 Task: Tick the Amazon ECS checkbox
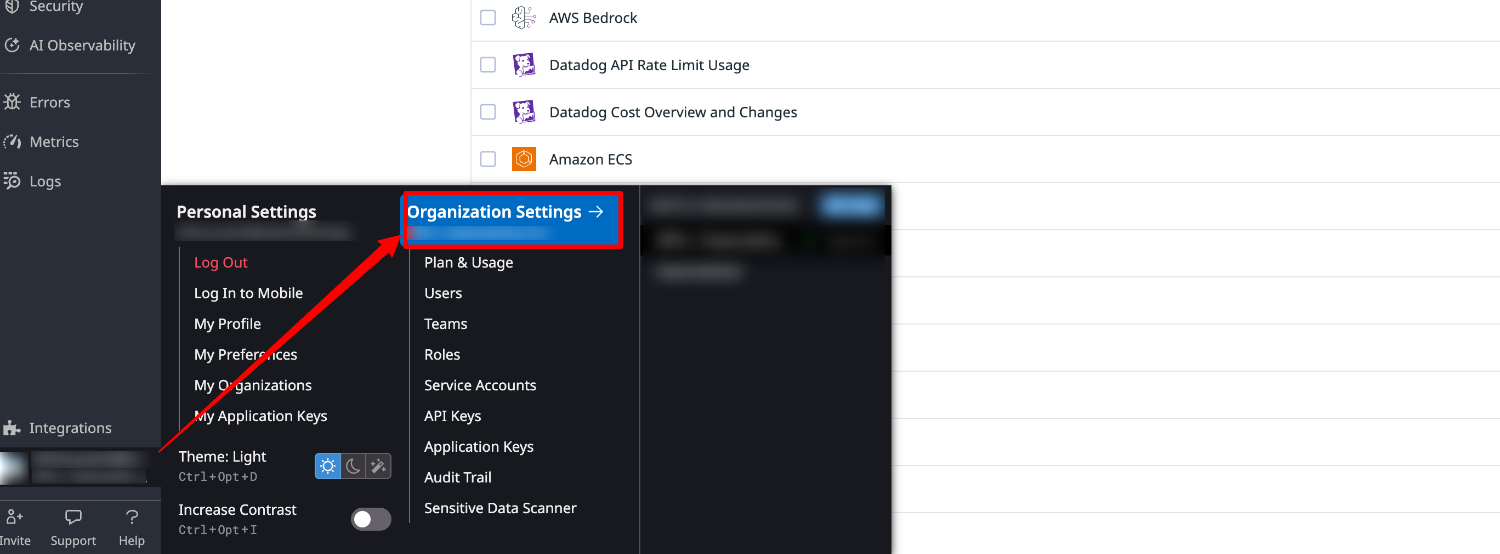pos(488,159)
